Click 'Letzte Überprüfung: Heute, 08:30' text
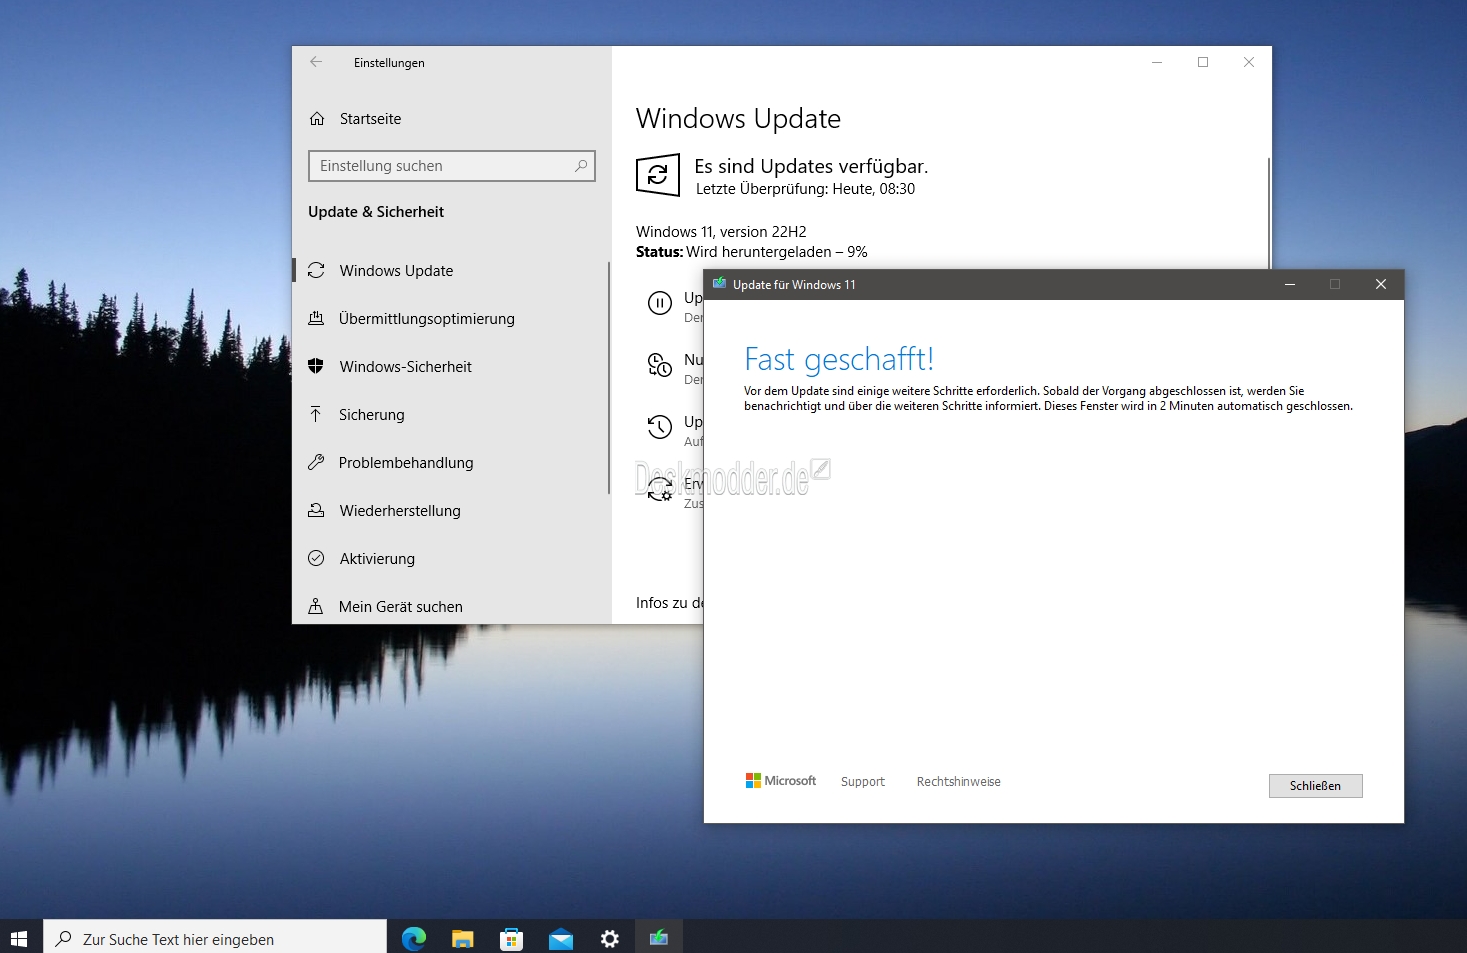The width and height of the screenshot is (1467, 953). point(805,189)
